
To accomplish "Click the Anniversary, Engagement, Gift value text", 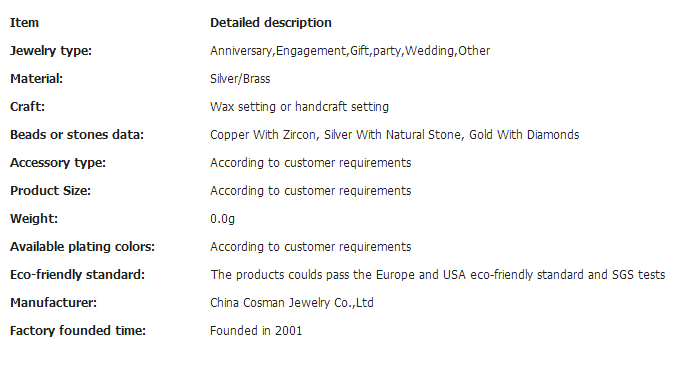I will coord(350,51).
